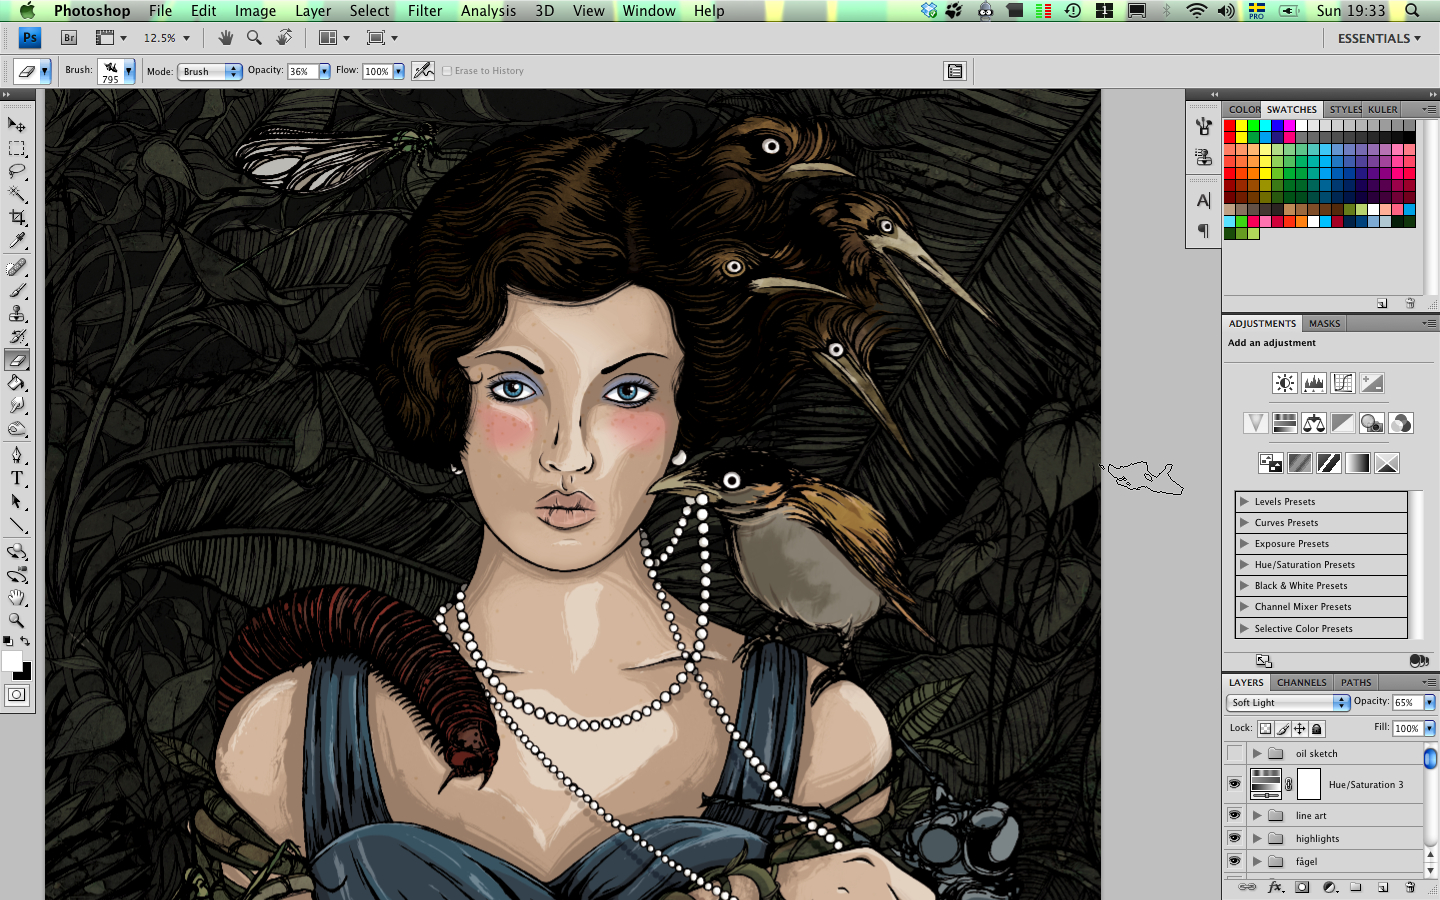Toggle lock all for layer
This screenshot has height=900, width=1440.
tap(1317, 729)
